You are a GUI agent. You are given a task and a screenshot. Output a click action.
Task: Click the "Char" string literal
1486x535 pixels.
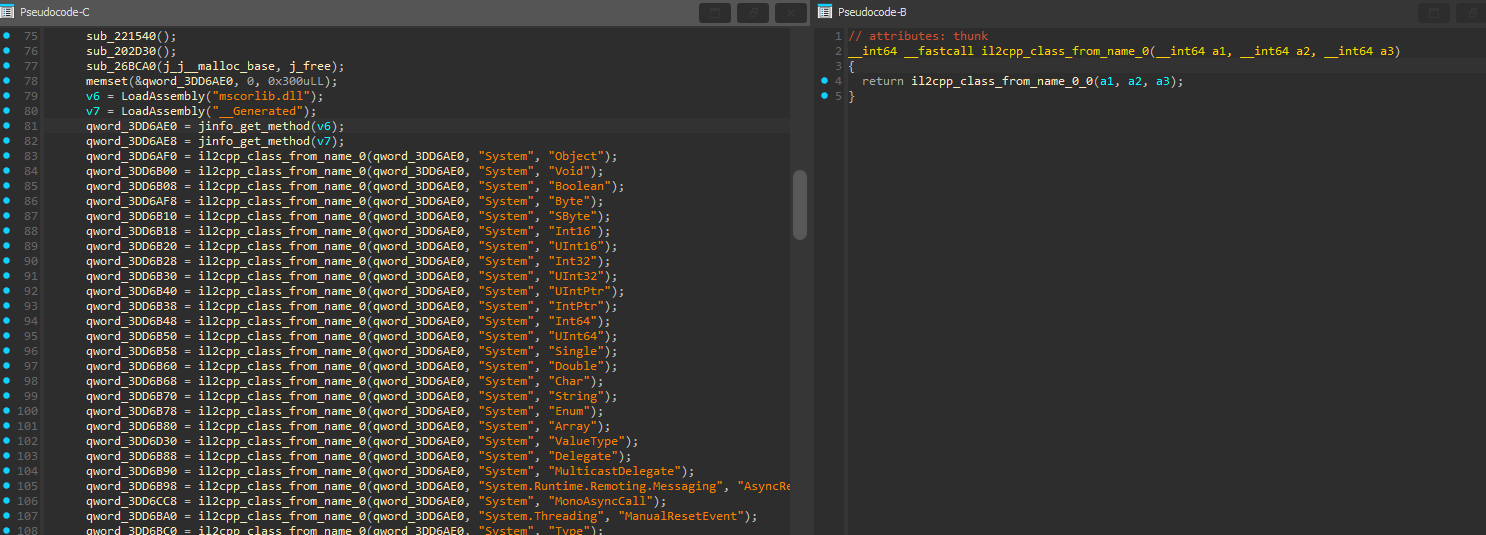570,381
